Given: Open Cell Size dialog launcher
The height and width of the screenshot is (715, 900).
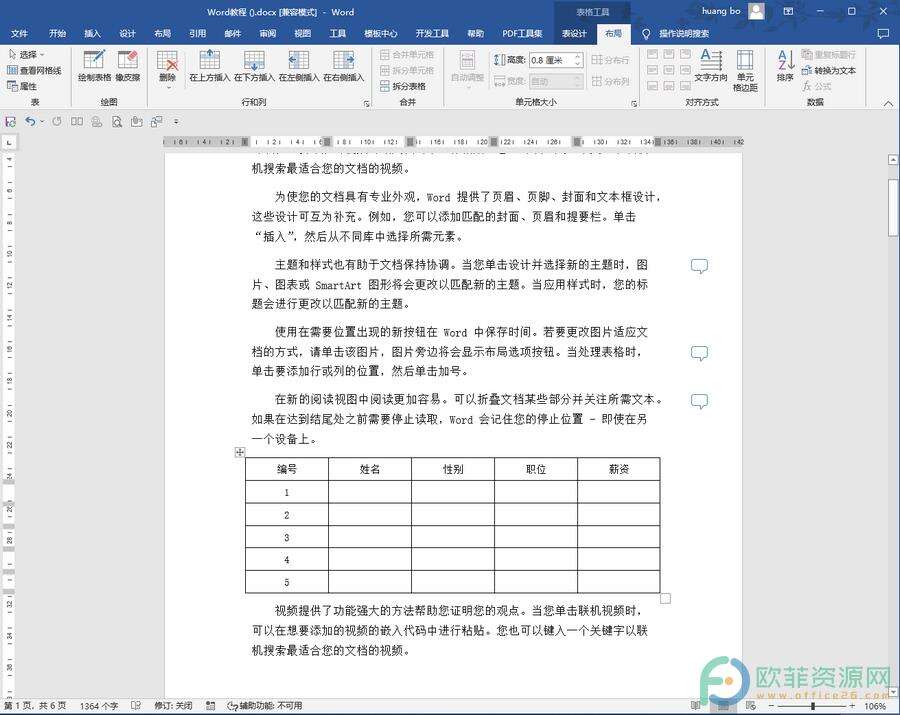Looking at the screenshot, I should 634,103.
